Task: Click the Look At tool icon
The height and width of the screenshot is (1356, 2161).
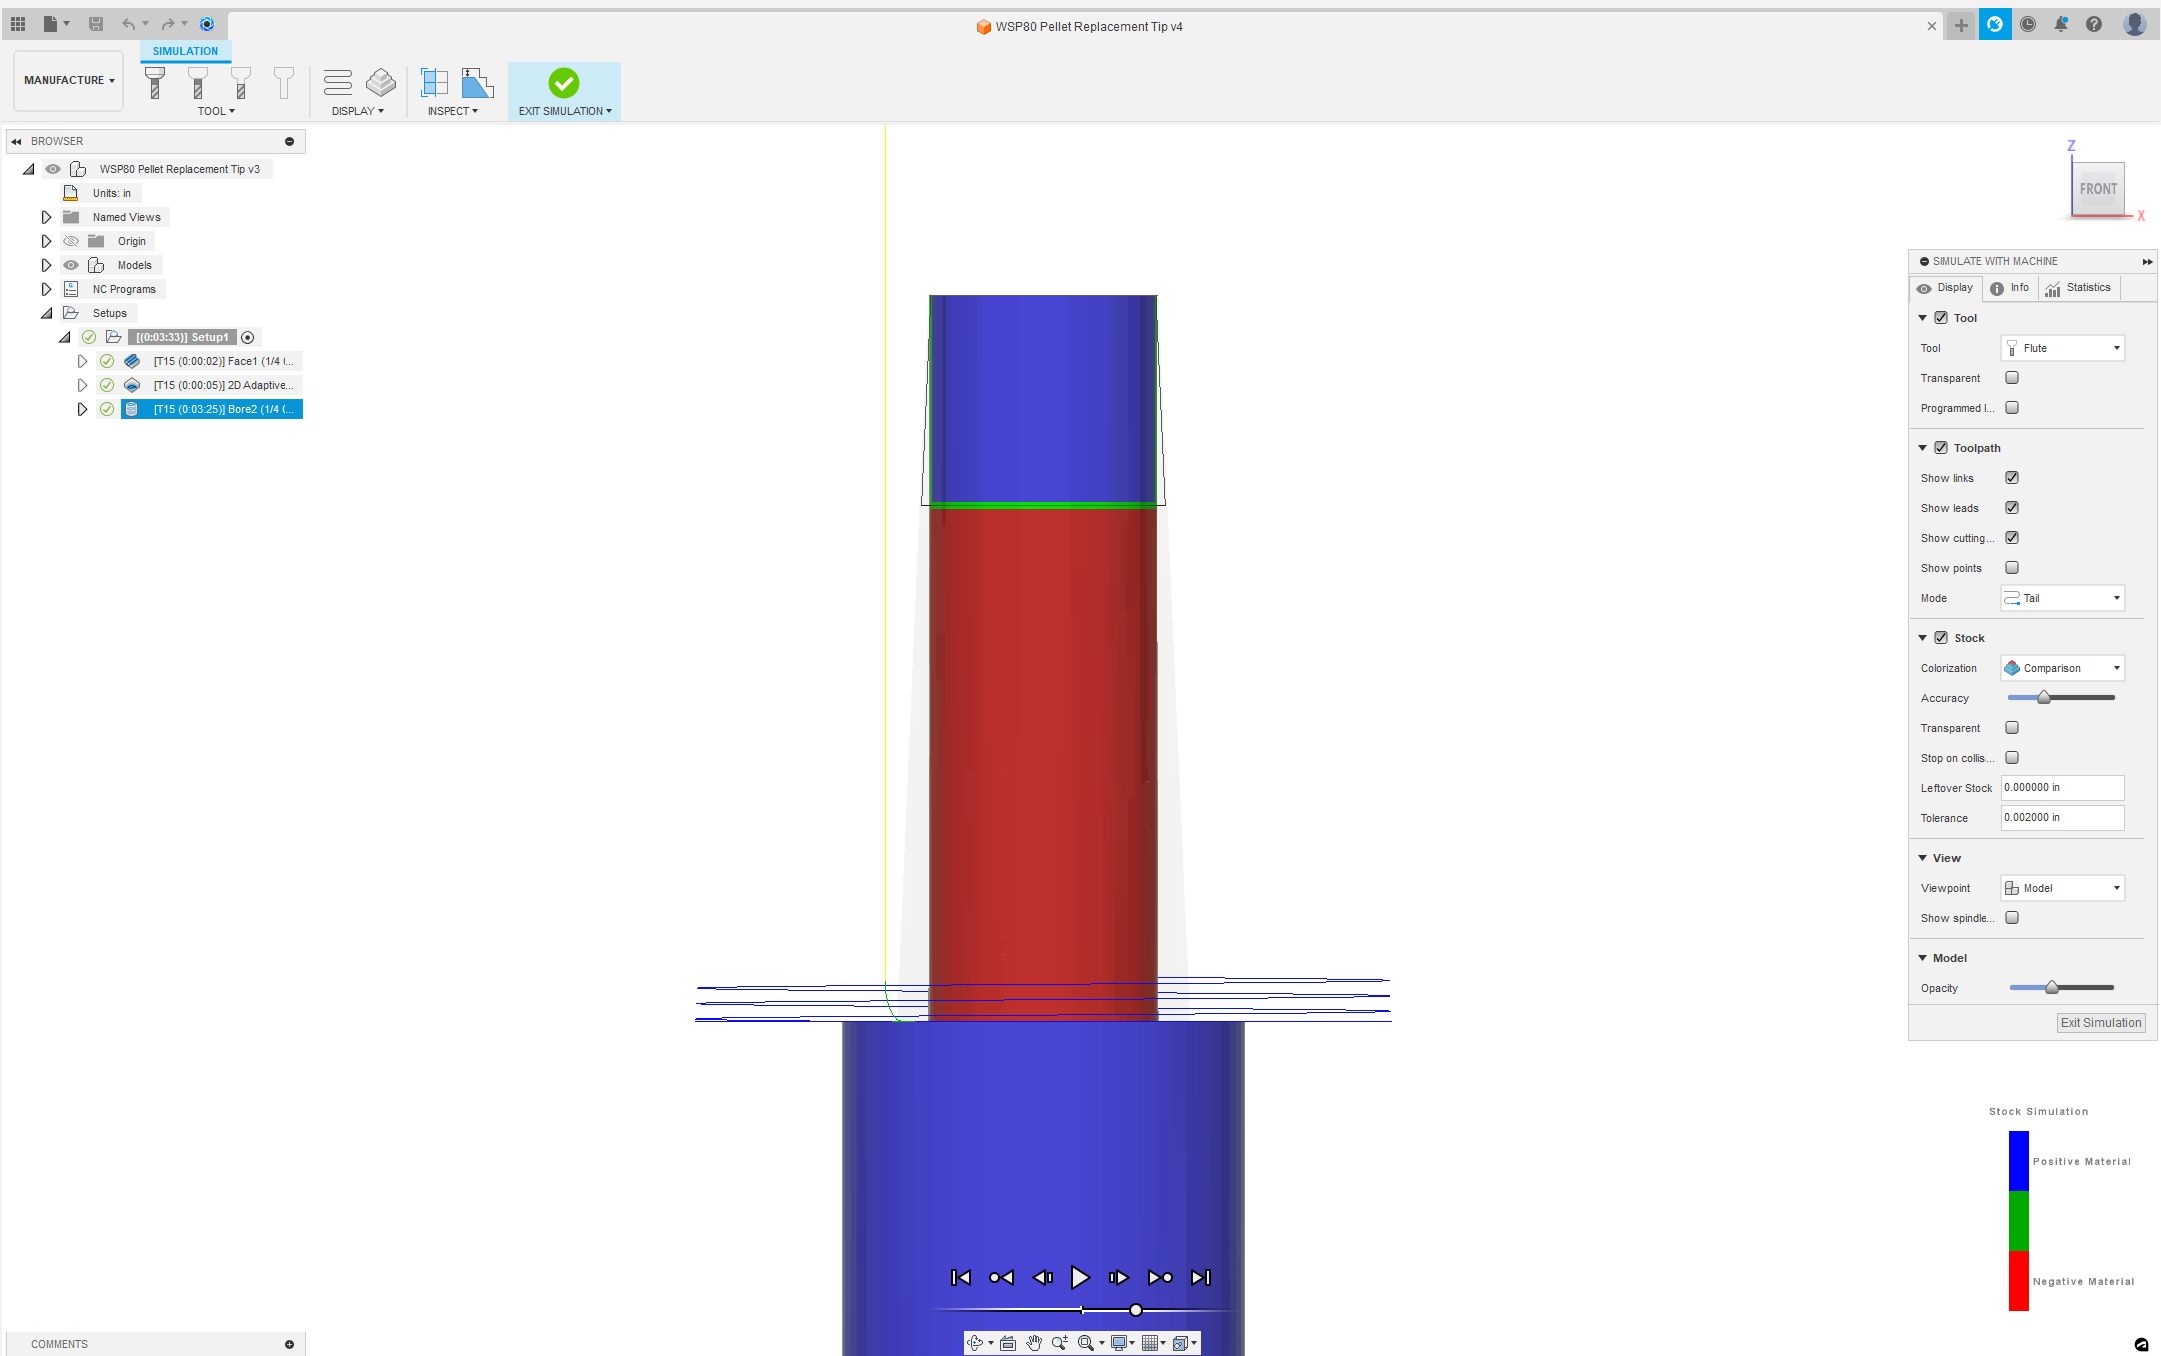Action: tap(1008, 1343)
